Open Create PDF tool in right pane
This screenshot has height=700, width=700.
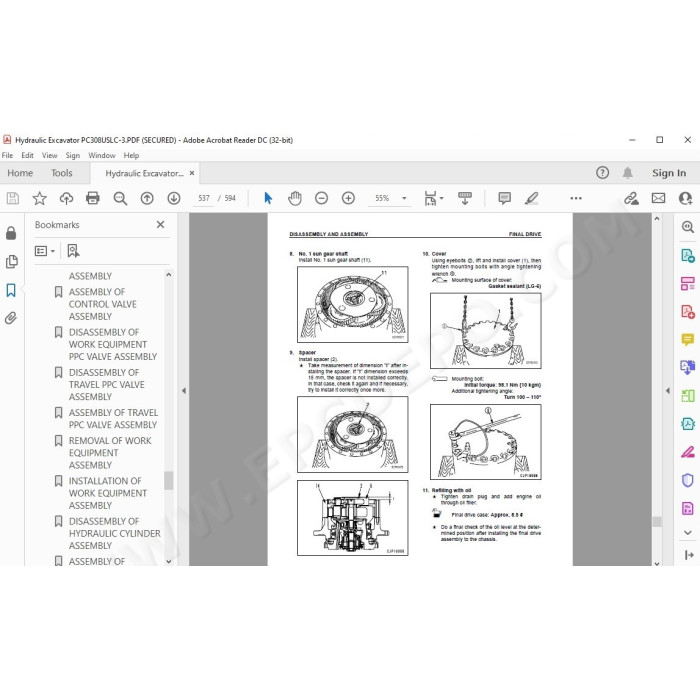[688, 312]
